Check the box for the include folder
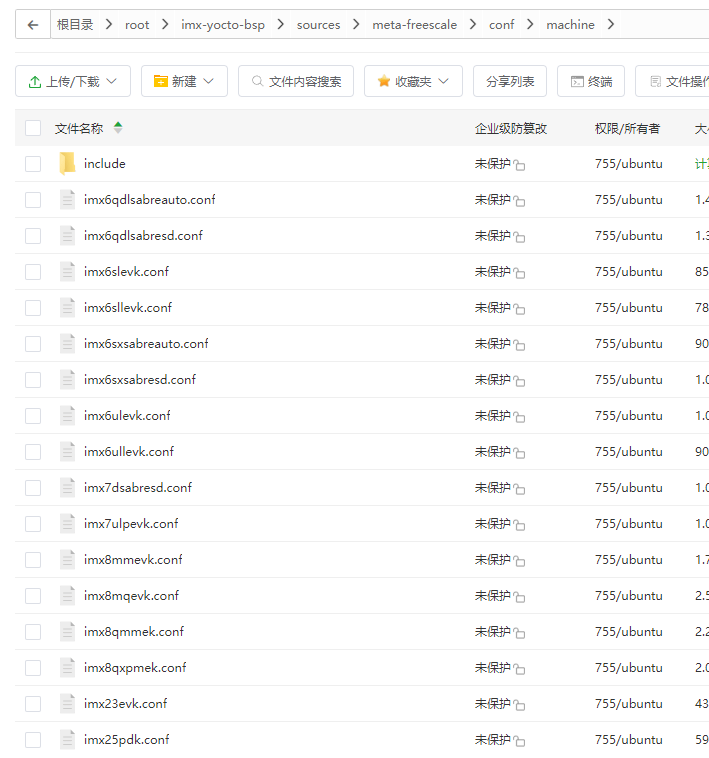 (33, 164)
